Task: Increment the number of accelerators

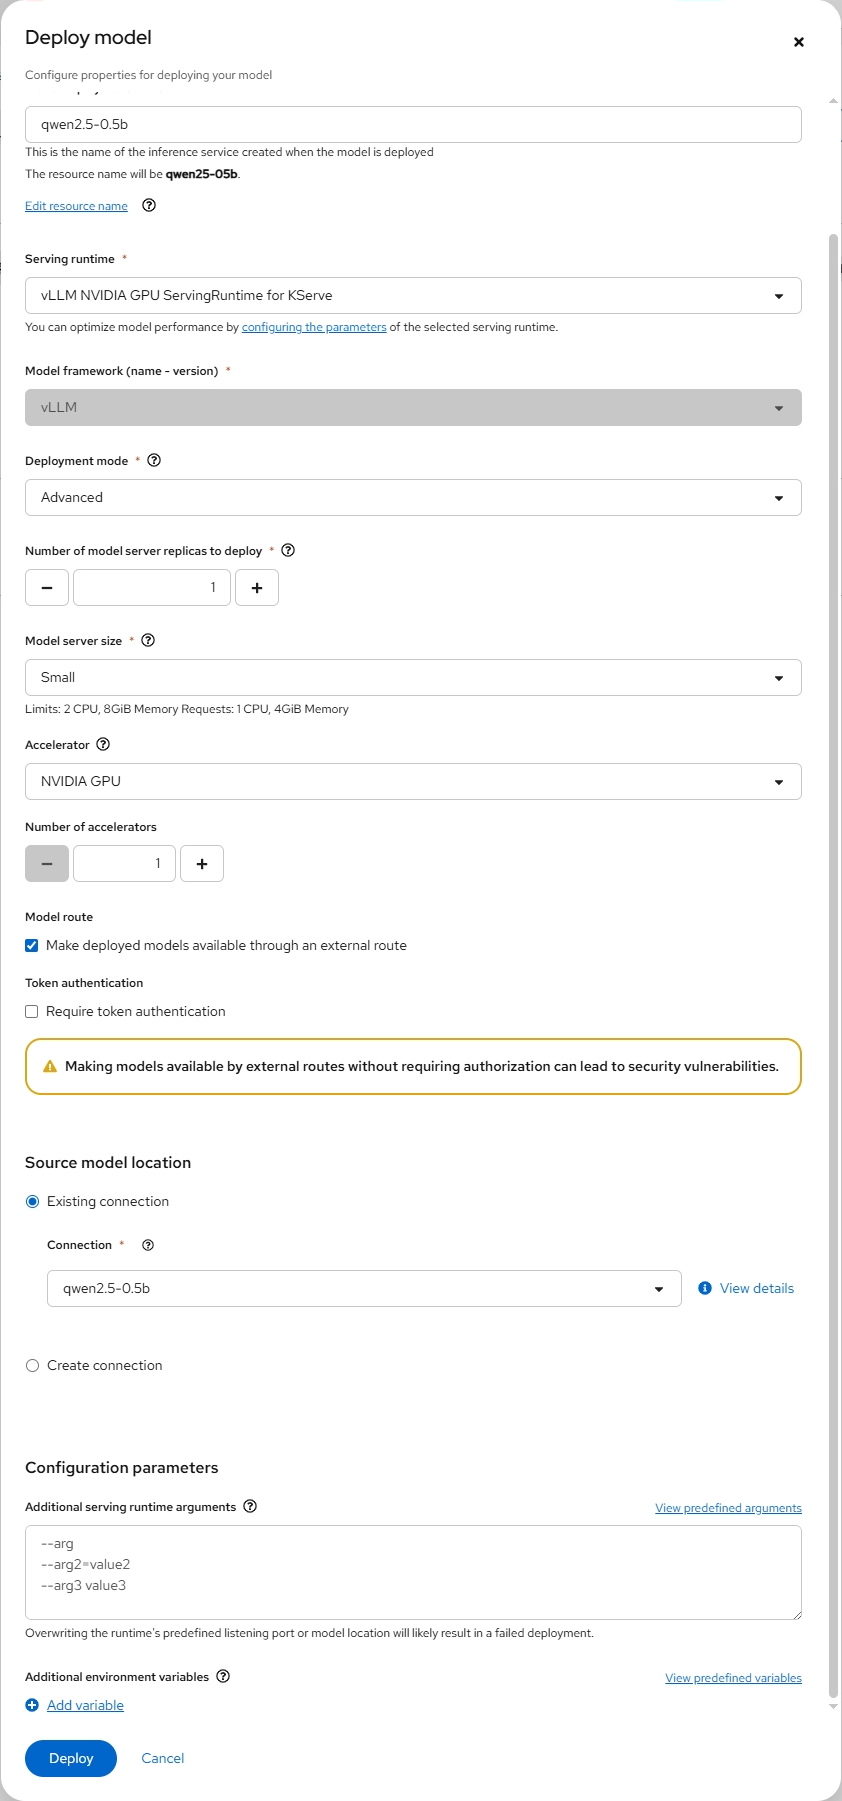Action: coord(202,863)
